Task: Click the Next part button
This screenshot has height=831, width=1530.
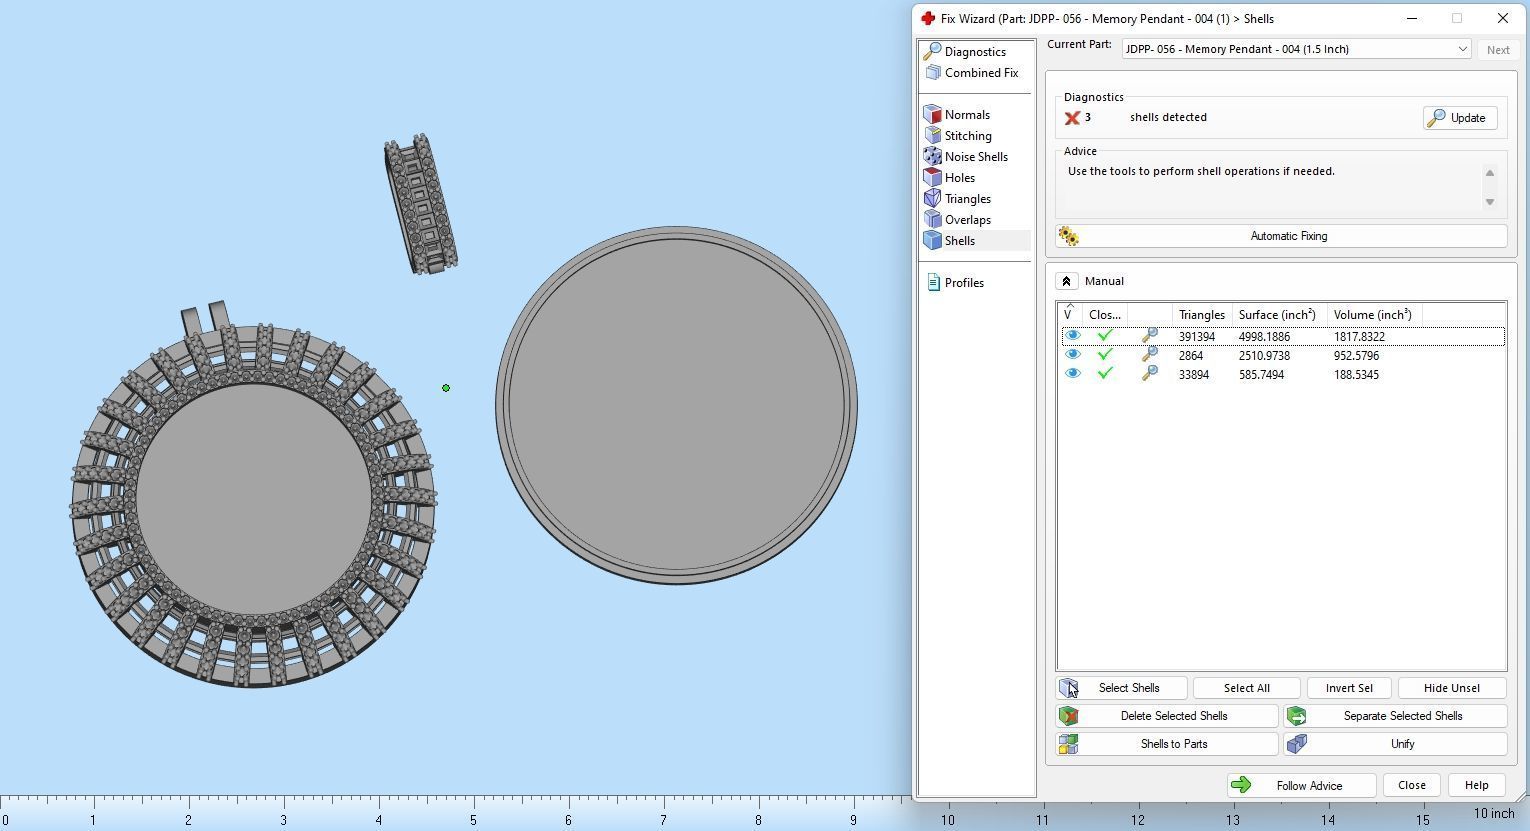Action: click(1498, 49)
